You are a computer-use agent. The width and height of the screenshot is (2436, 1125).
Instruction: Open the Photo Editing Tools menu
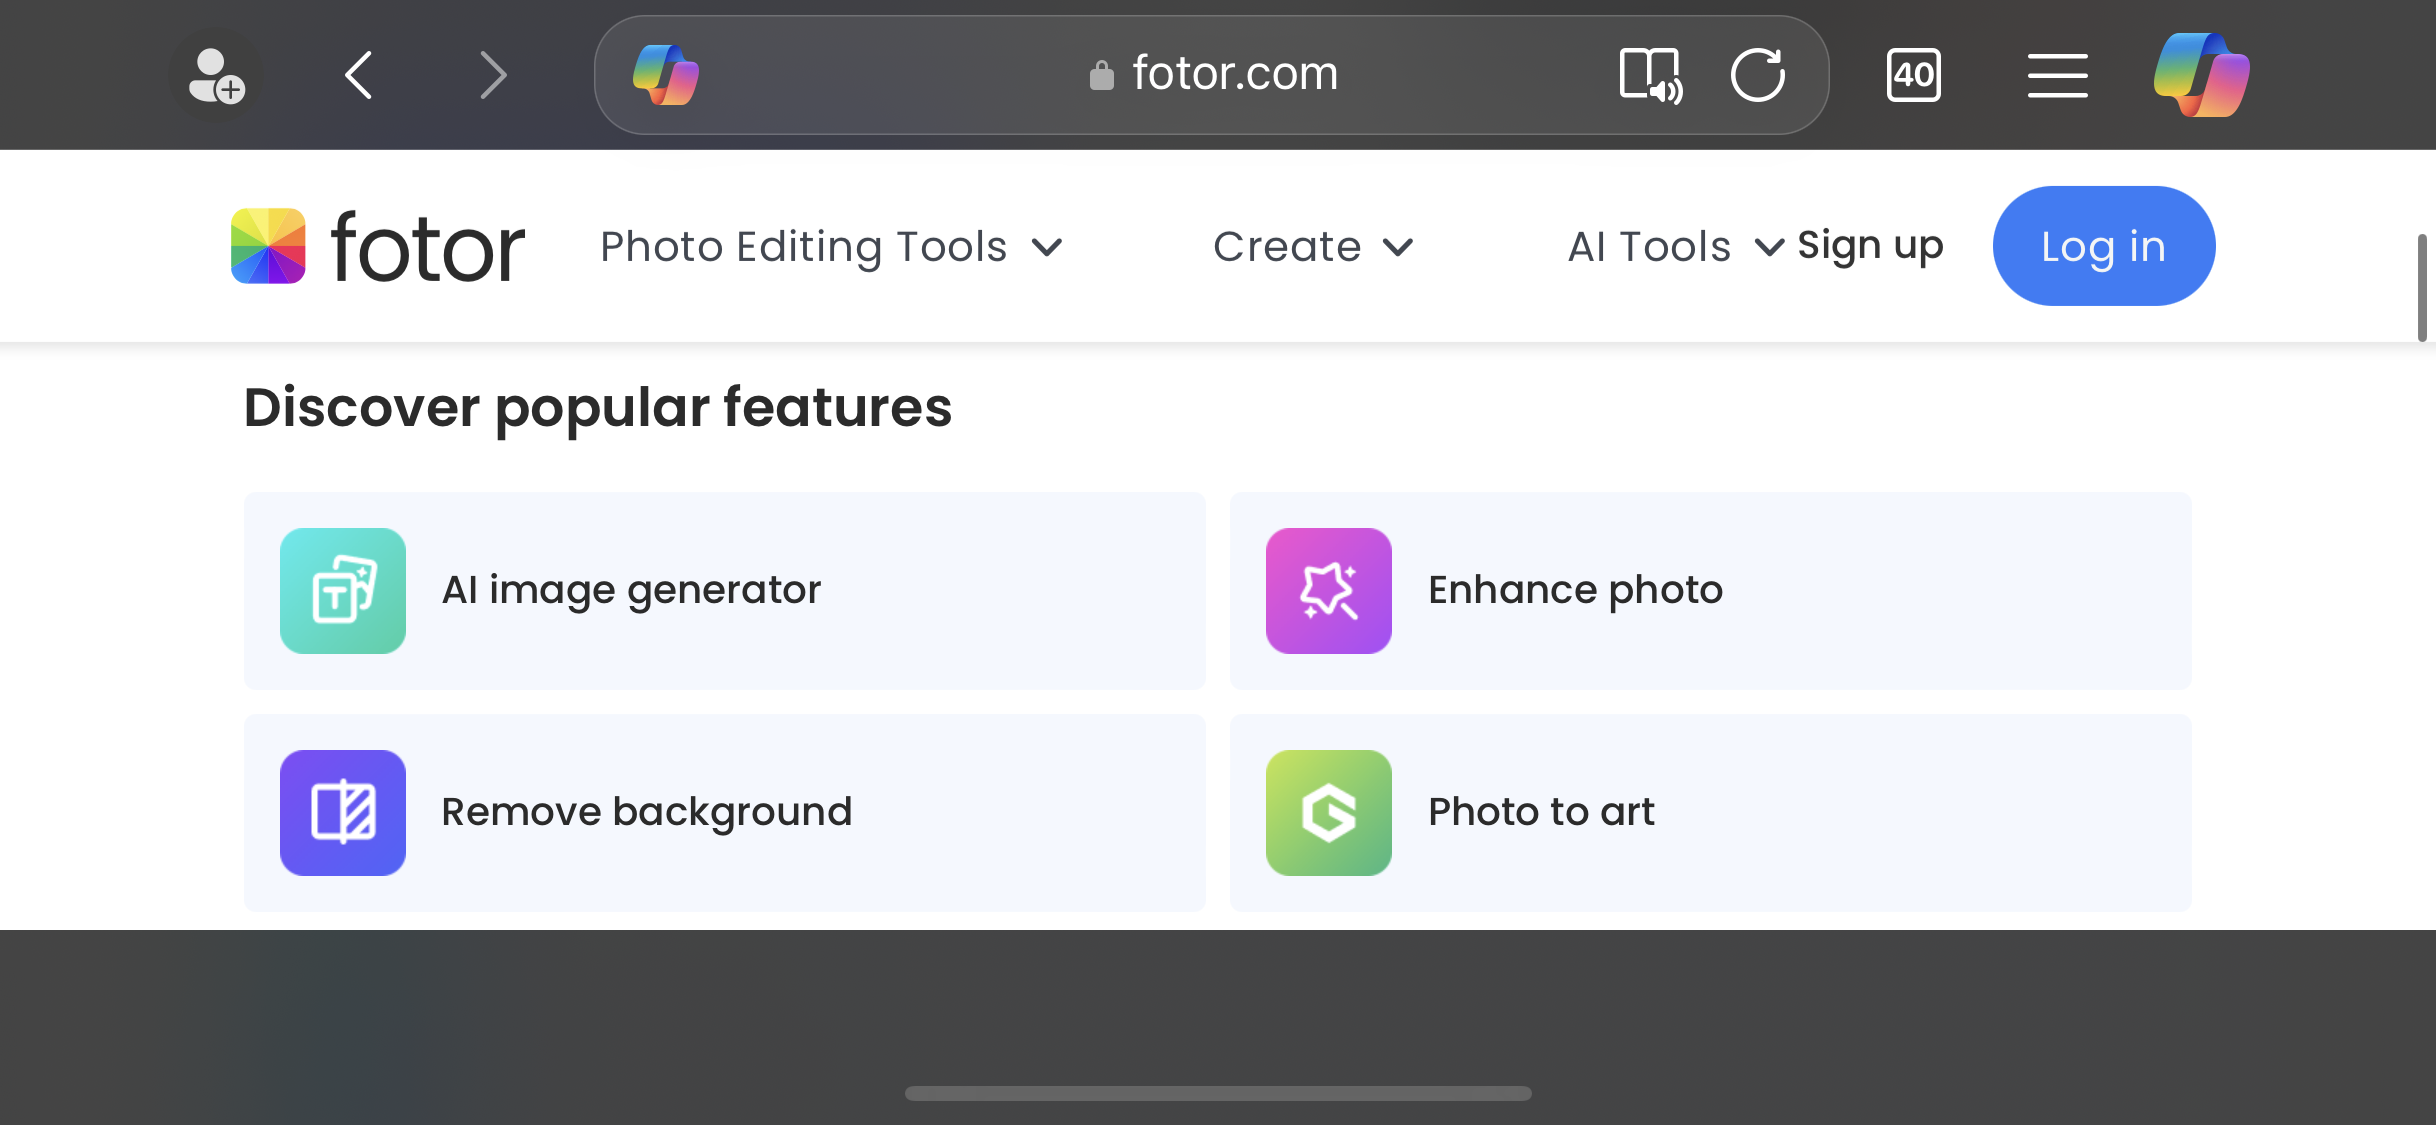point(803,247)
